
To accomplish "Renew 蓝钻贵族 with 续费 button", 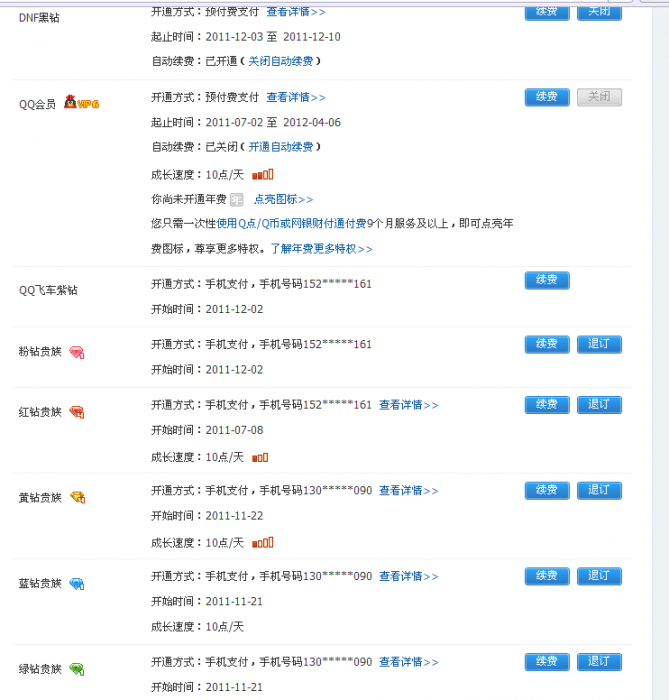I will click(x=547, y=576).
